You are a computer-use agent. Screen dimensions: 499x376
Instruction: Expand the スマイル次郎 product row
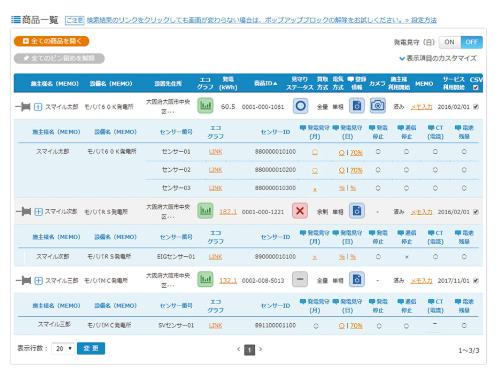(38, 212)
